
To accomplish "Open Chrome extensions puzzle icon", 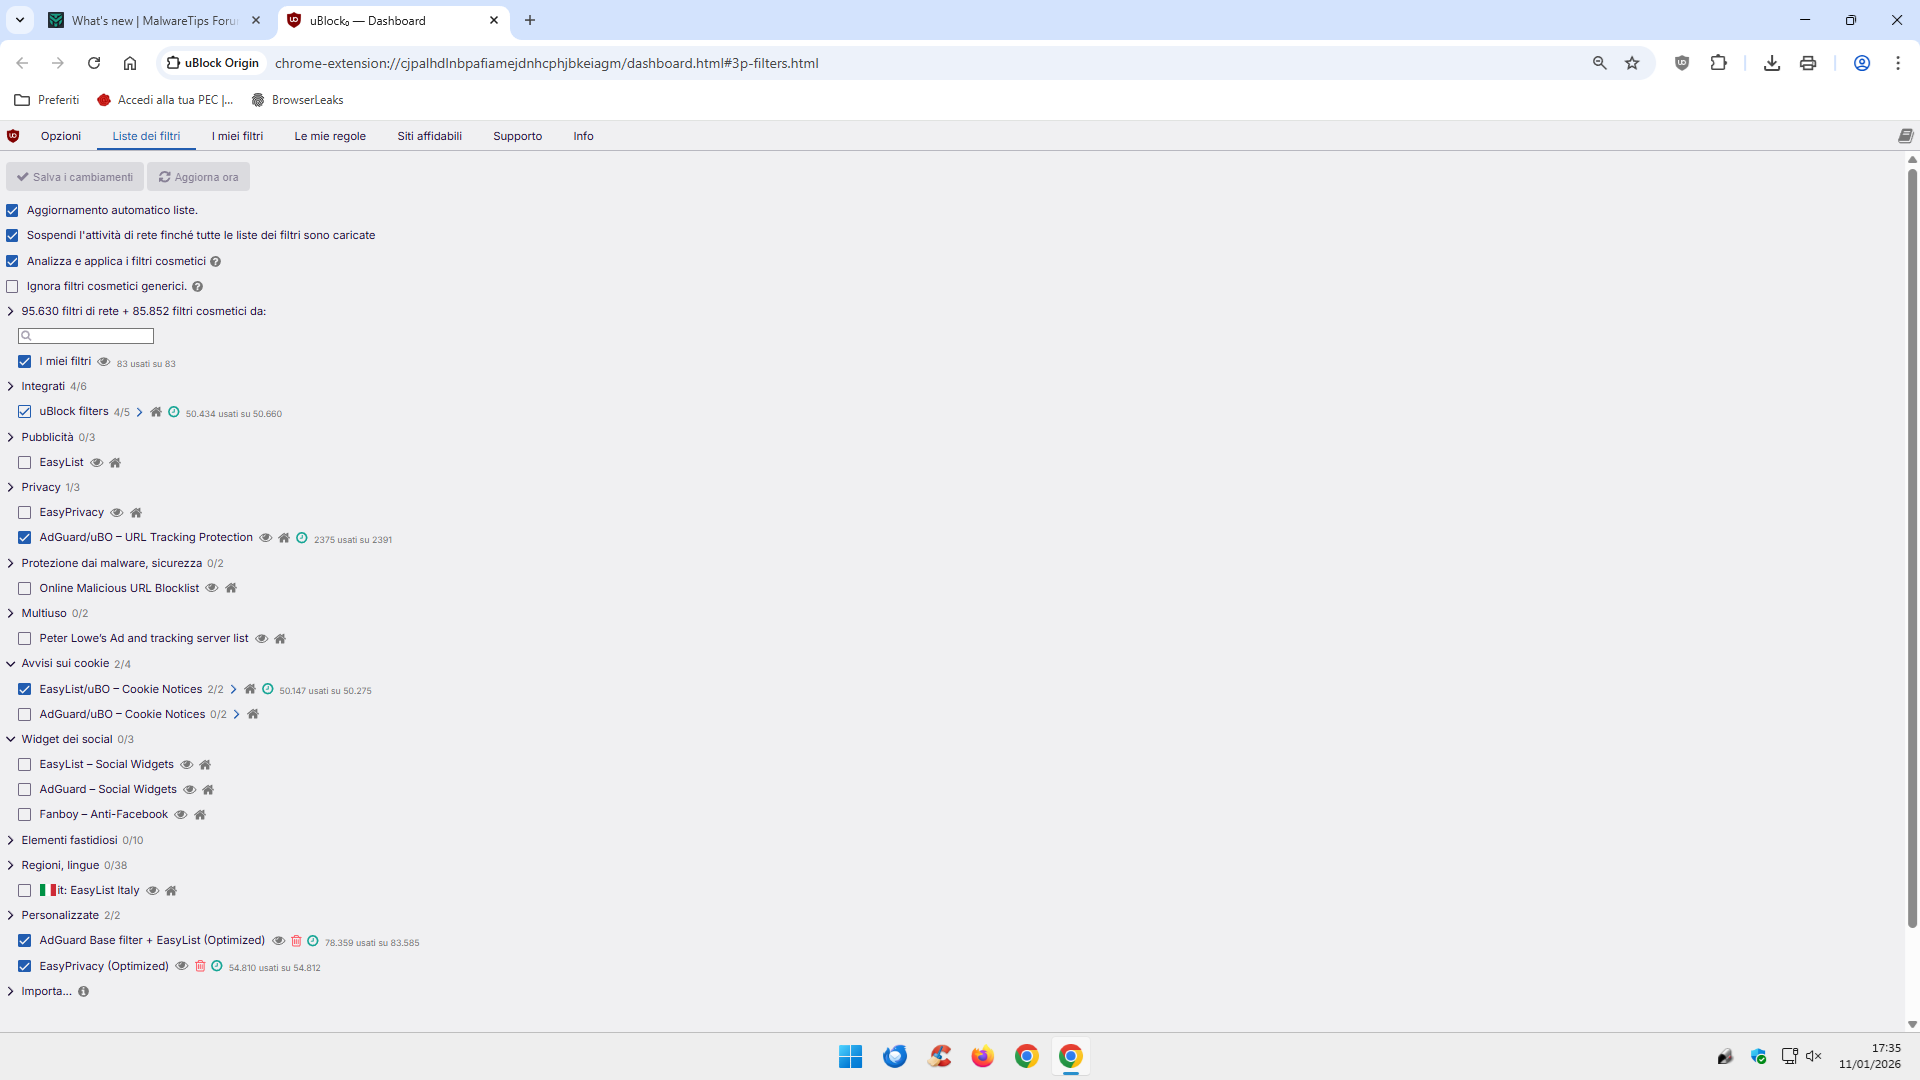I will [x=1719, y=63].
